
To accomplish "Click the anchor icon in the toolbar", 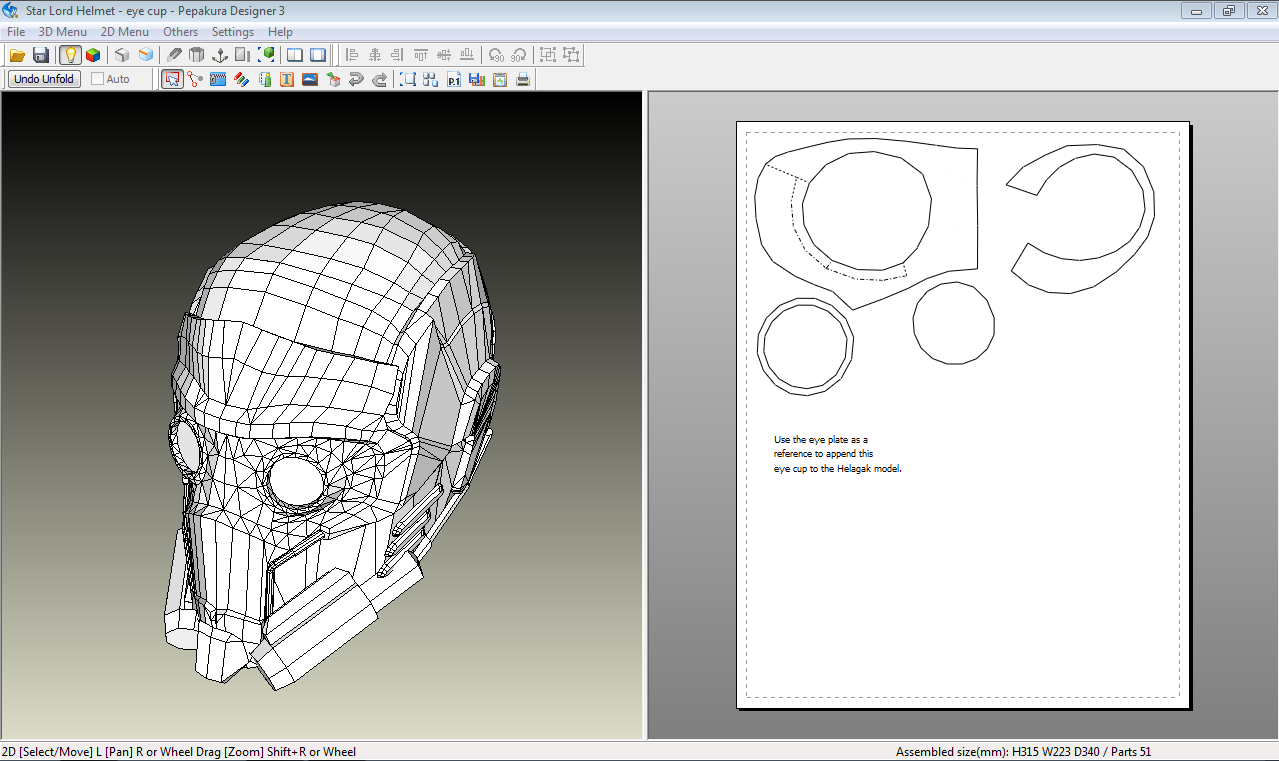I will click(220, 55).
